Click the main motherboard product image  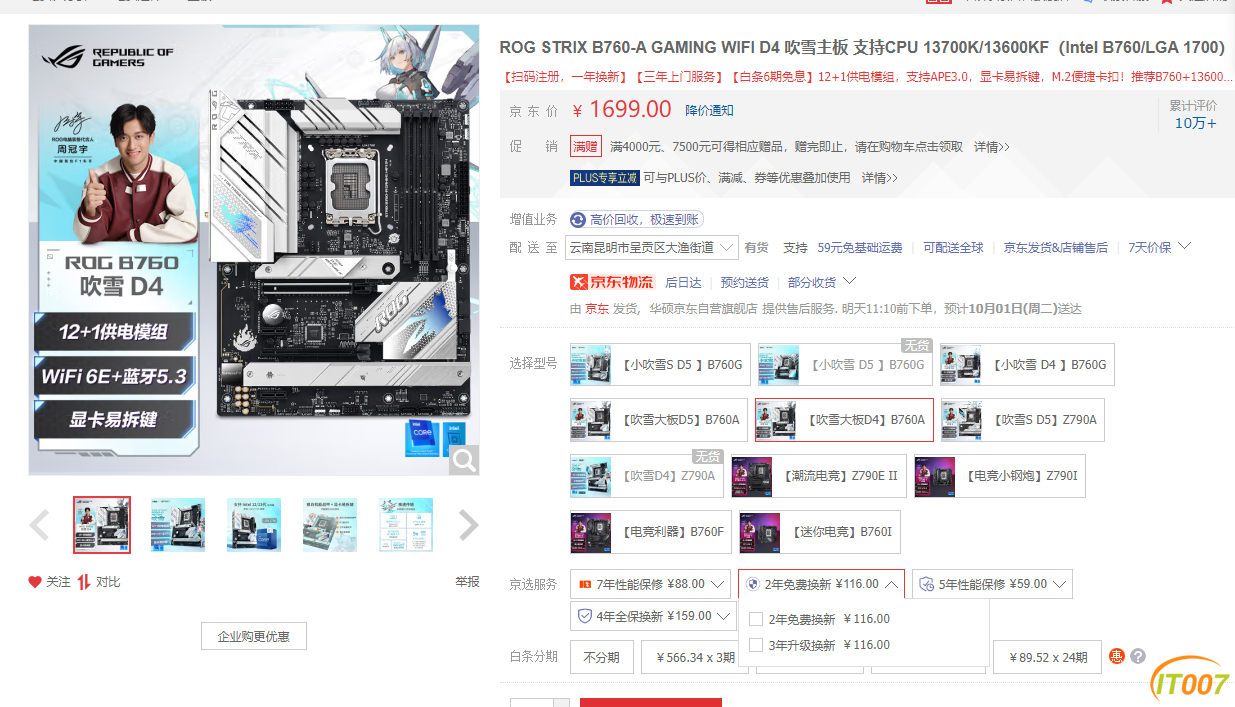254,250
